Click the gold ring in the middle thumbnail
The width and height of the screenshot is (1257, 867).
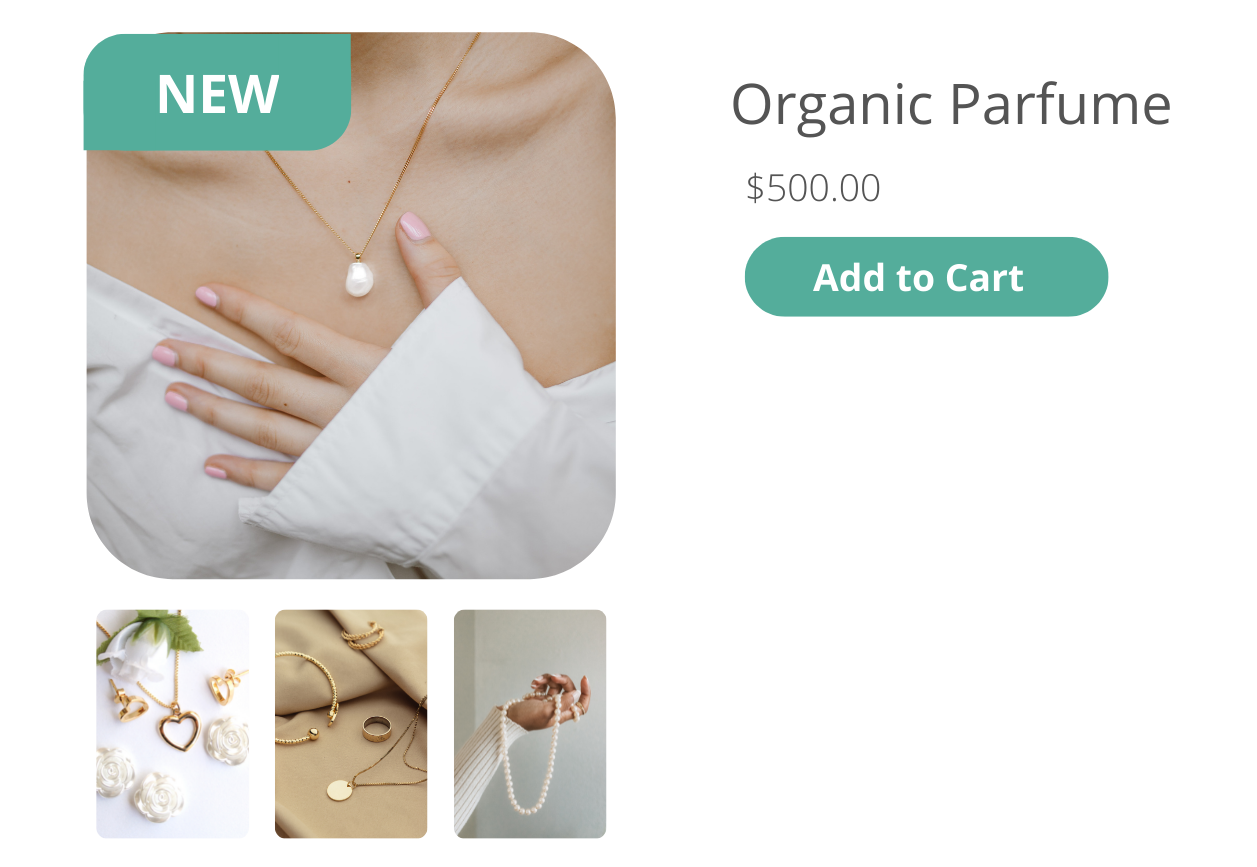(377, 728)
